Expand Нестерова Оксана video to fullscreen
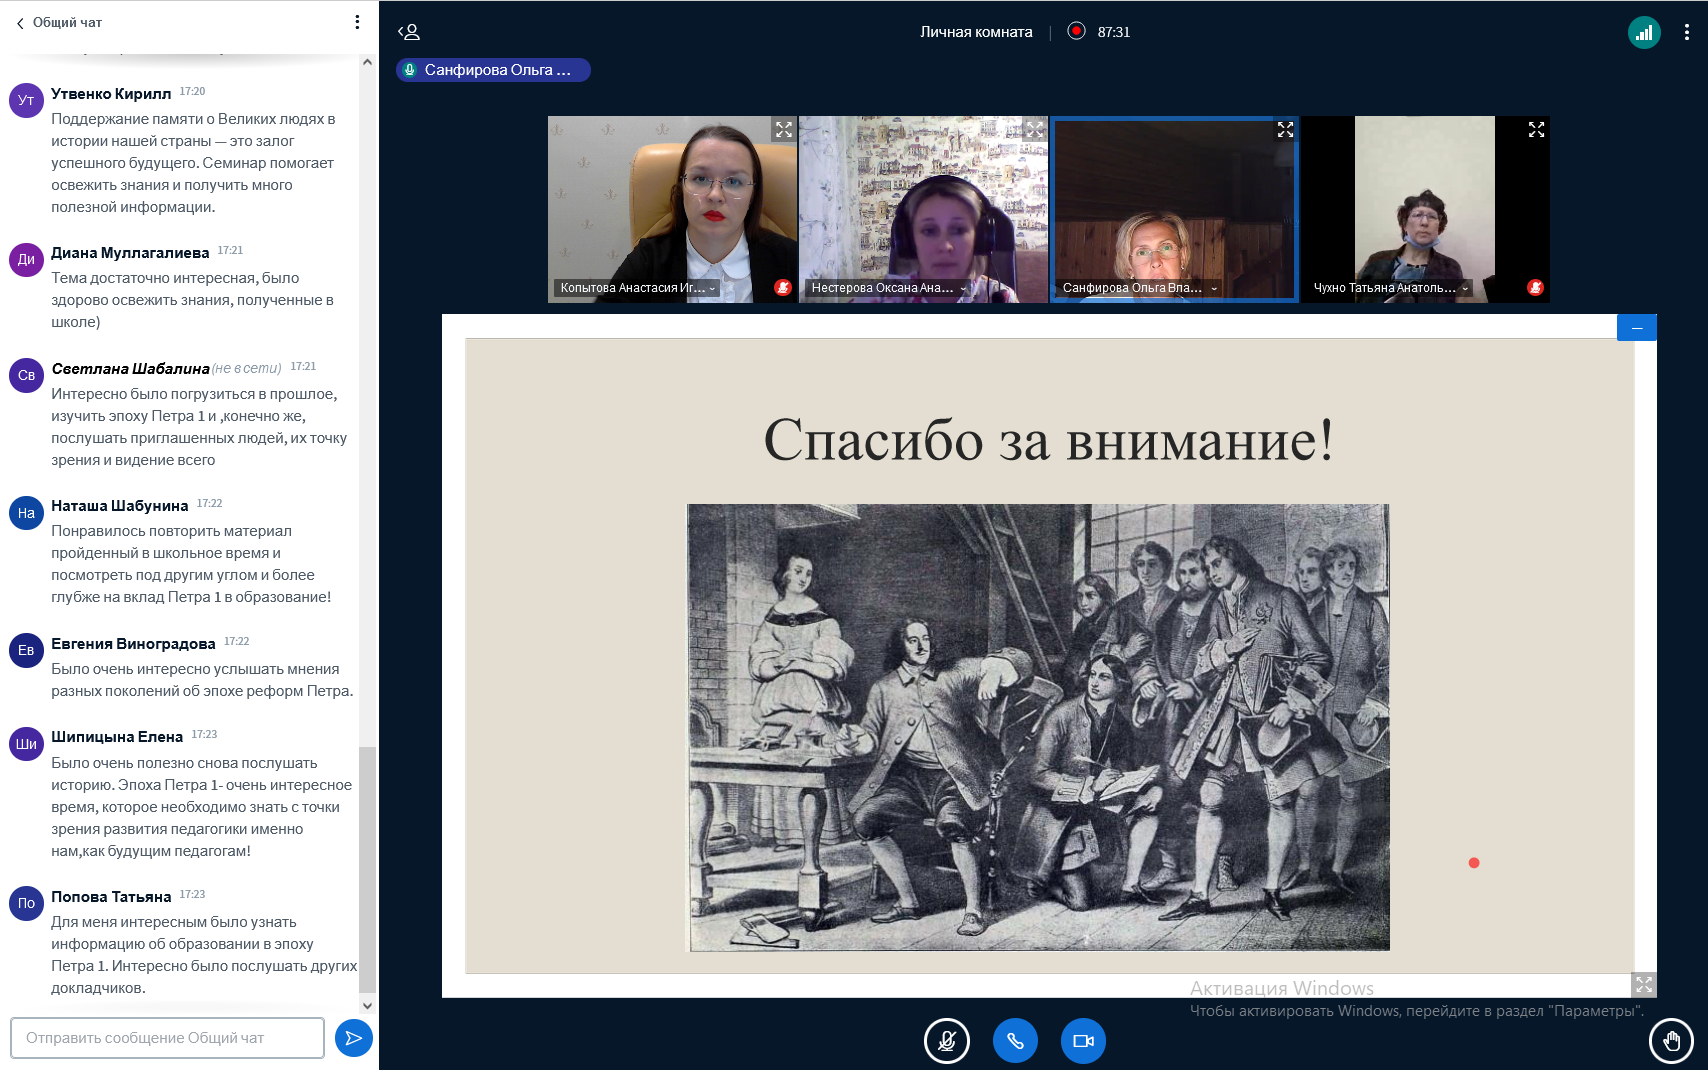 [x=1035, y=130]
